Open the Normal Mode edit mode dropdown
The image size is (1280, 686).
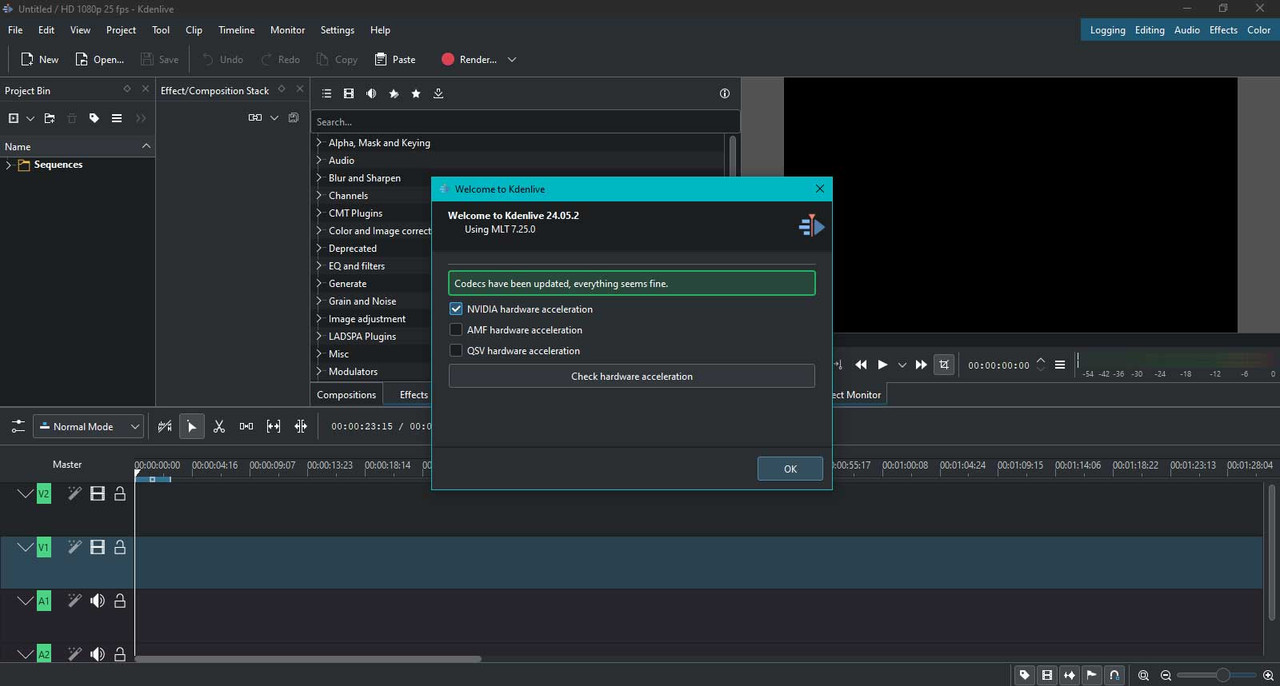tap(89, 426)
